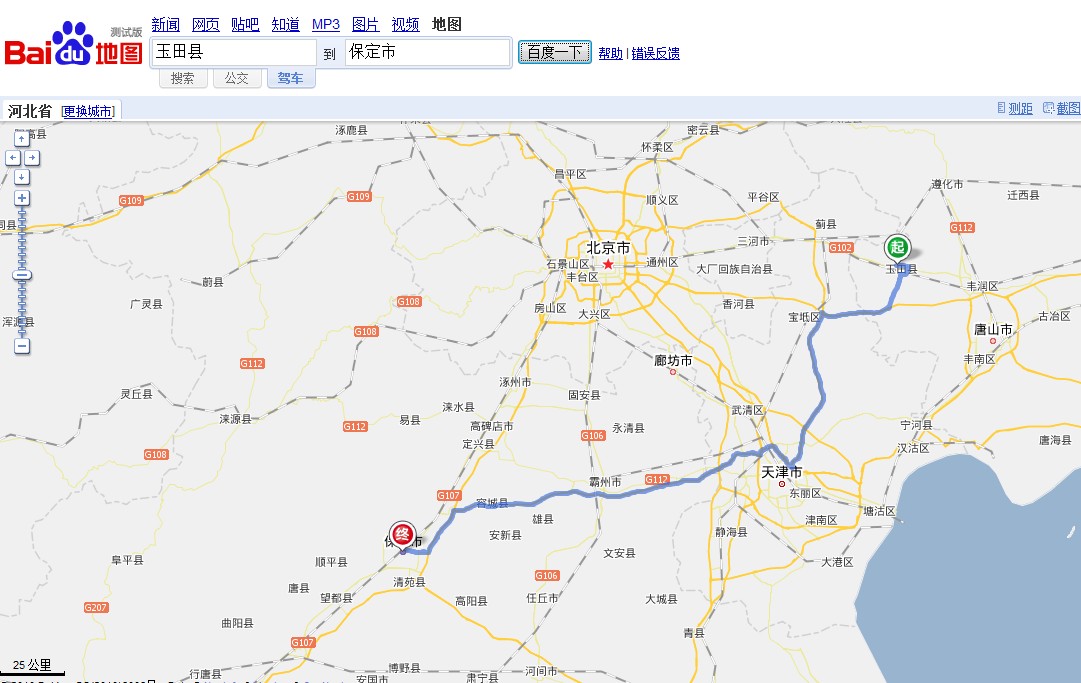Screen dimensions: 1081x683
Task: Click the red 终 destination marker
Action: click(403, 535)
